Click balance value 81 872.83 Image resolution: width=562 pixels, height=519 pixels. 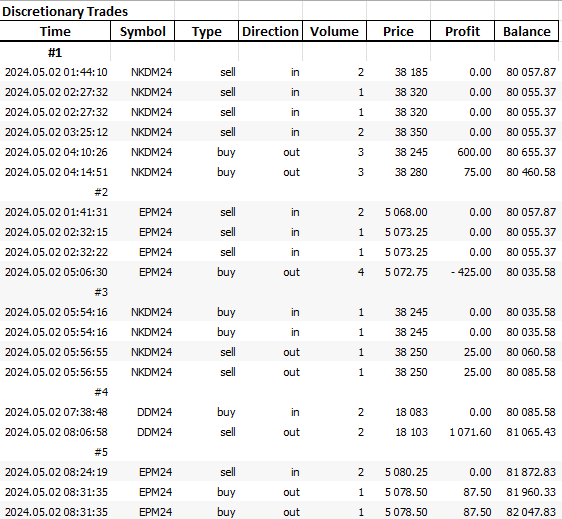pyautogui.click(x=531, y=472)
